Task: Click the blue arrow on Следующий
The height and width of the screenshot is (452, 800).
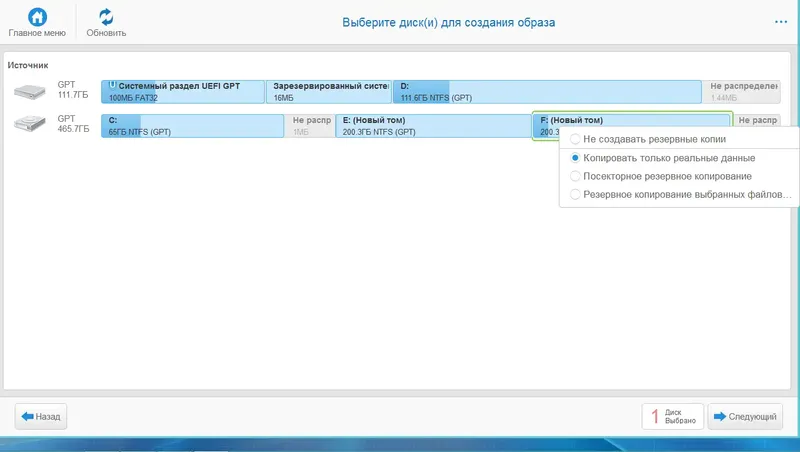Action: click(719, 416)
